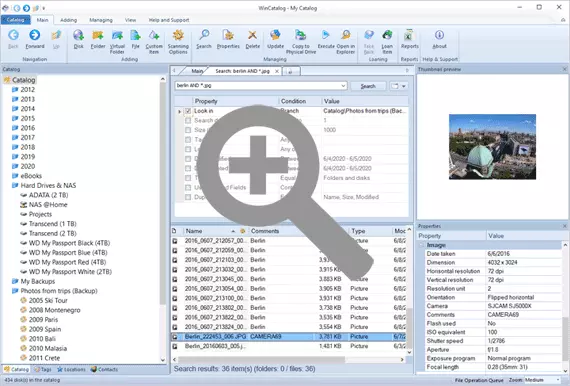The height and width of the screenshot is (386, 570).
Task: Switch to Contacts bottom tab
Action: 104,369
